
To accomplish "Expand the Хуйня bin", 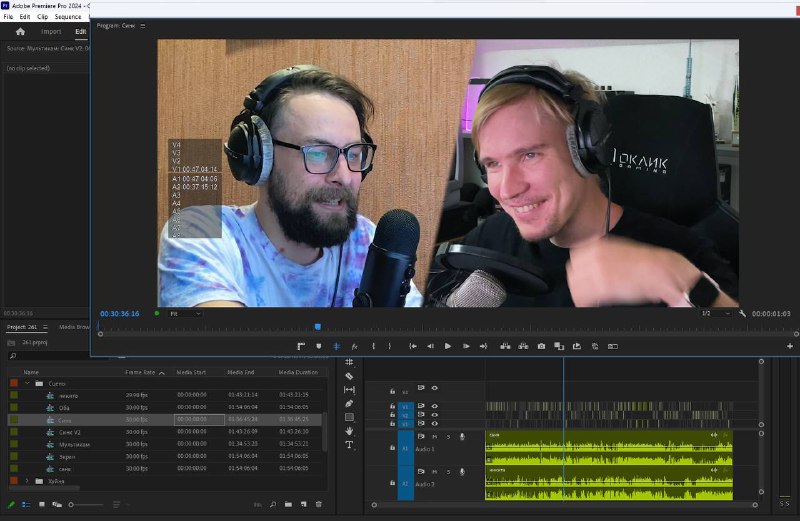I will (x=28, y=481).
